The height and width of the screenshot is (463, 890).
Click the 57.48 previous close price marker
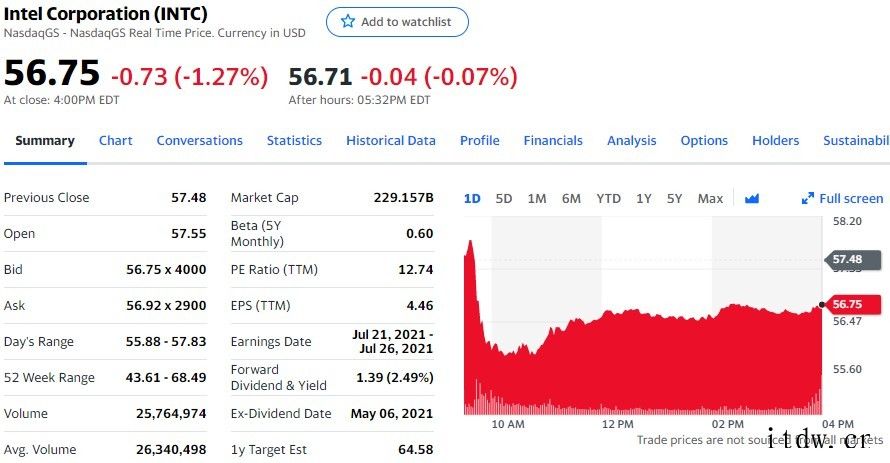click(848, 259)
